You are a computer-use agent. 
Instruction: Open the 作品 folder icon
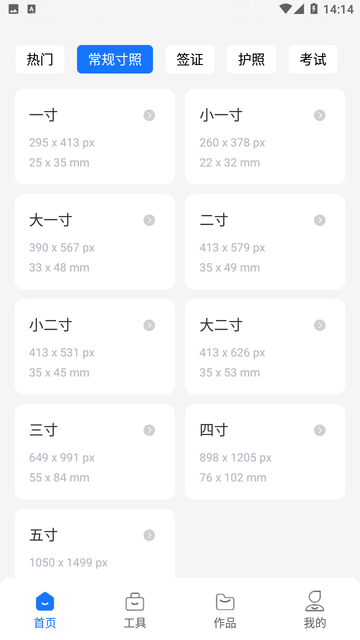tap(225, 602)
